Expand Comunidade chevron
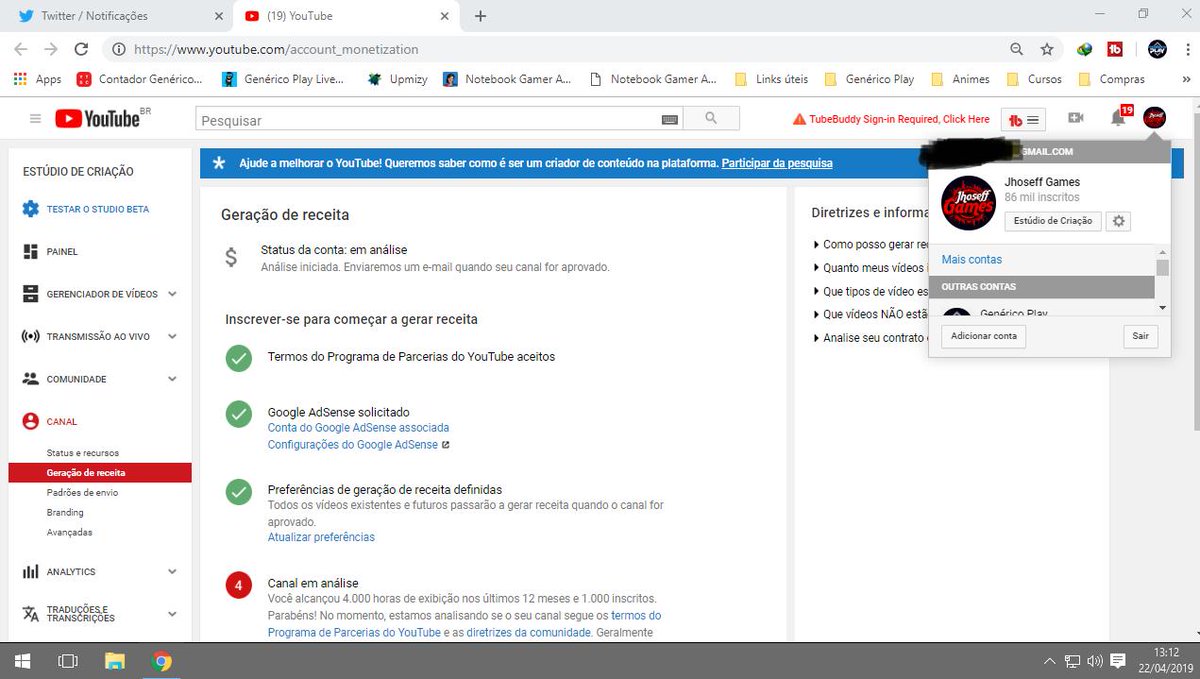 click(172, 379)
